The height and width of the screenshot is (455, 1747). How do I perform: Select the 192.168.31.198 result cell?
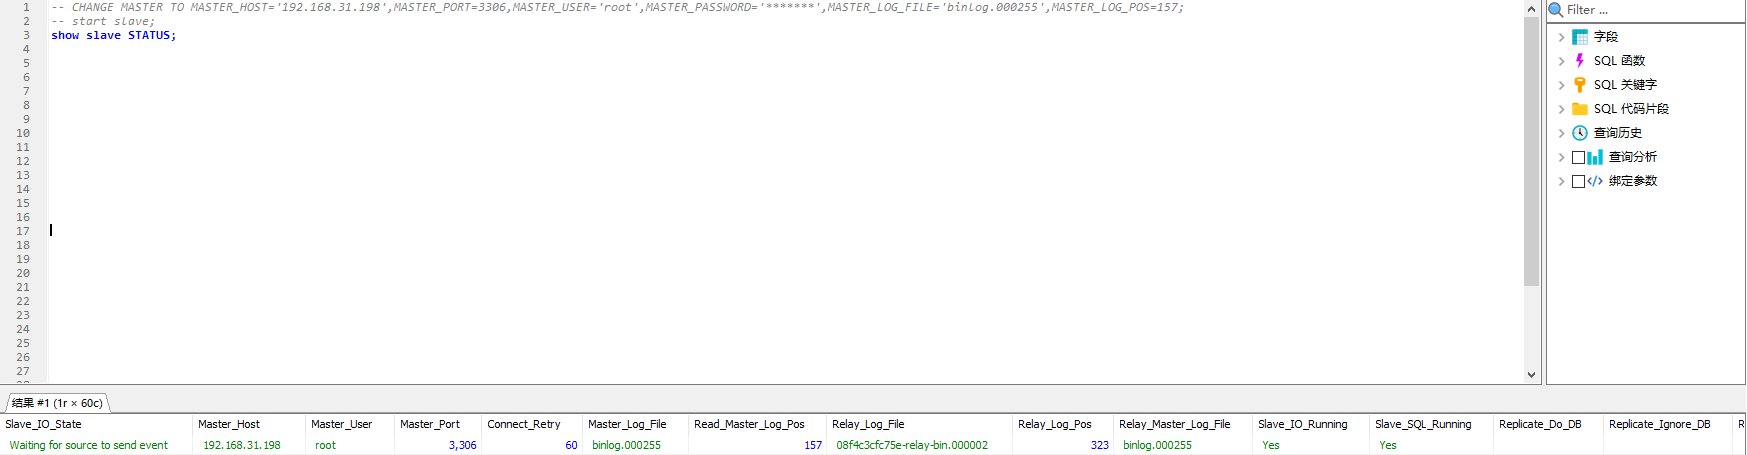[242, 445]
